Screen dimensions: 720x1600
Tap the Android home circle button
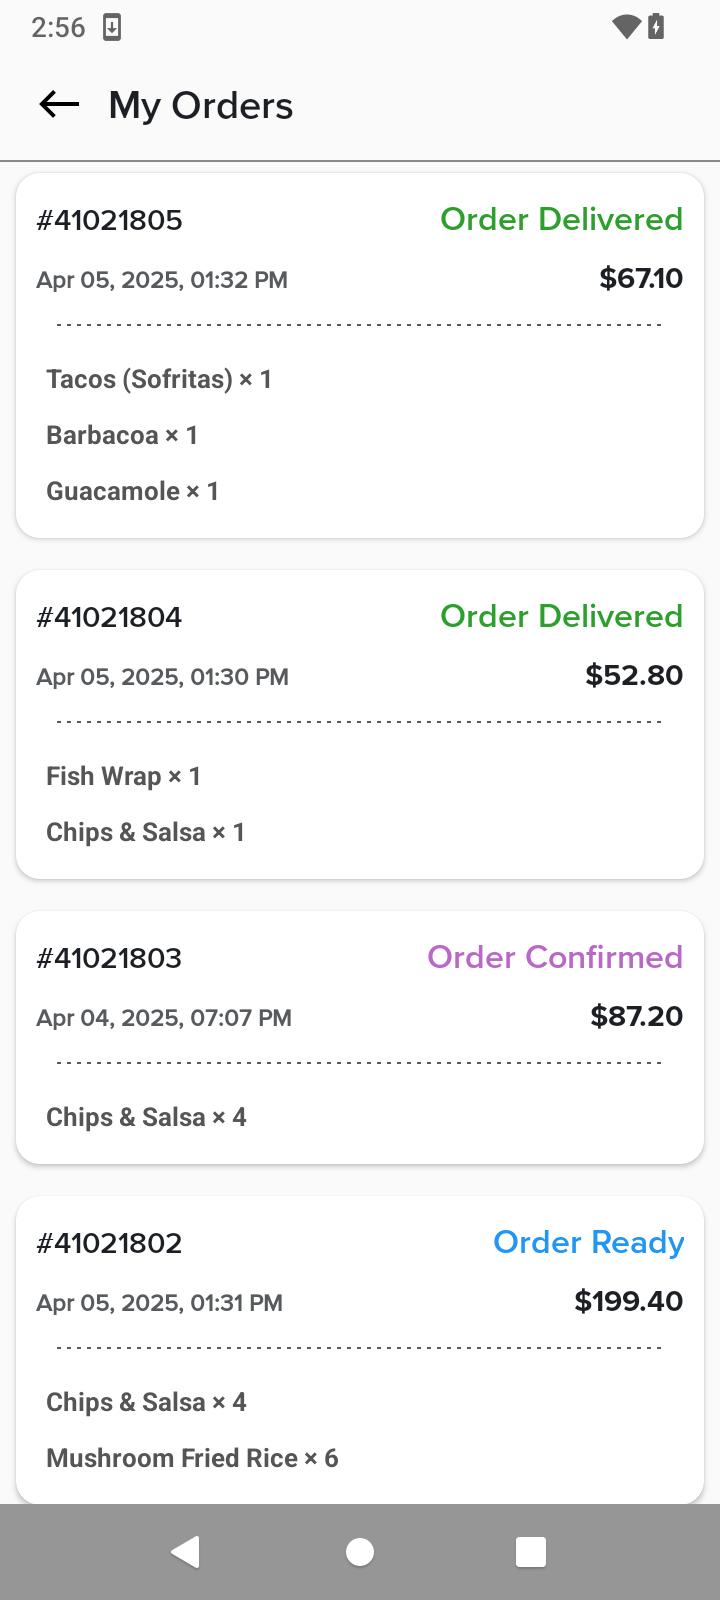click(360, 1552)
